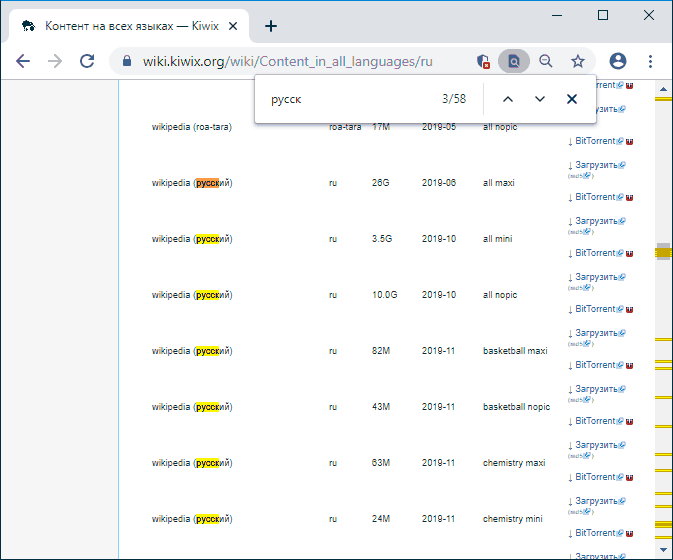Click Загрузить for the basketball maxi row

597,333
